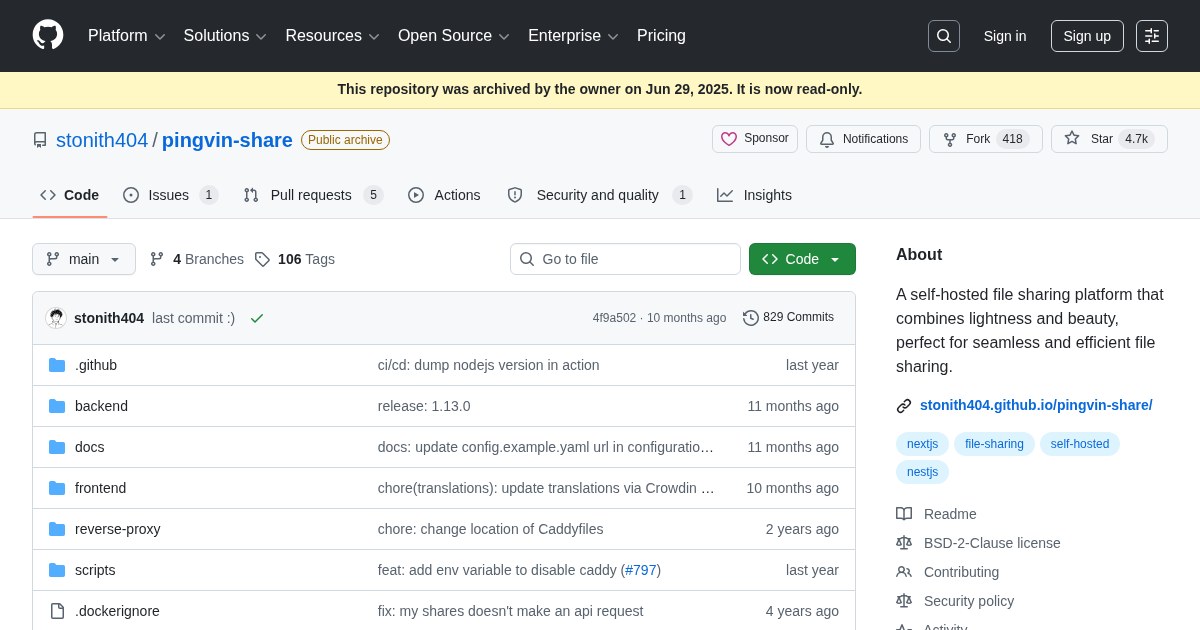The image size is (1200, 630).
Task: Switch to Security and quality tab
Action: point(599,195)
